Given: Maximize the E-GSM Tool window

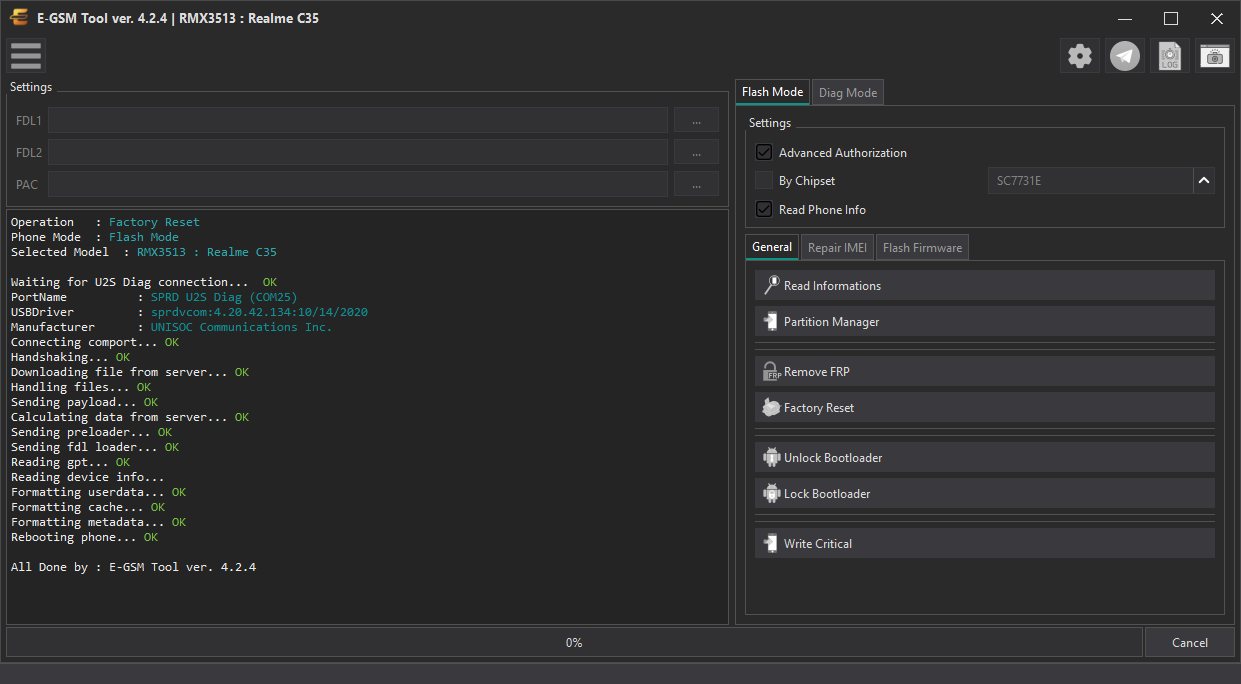Looking at the screenshot, I should click(1171, 18).
